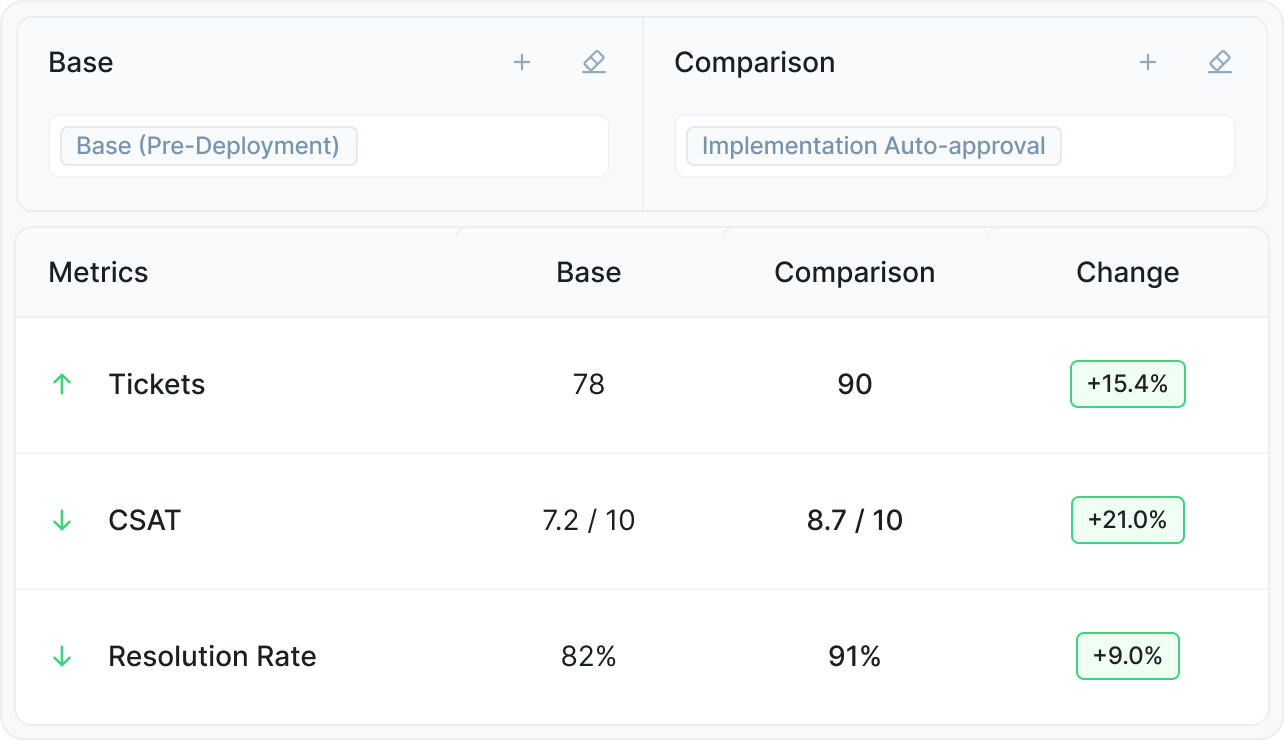This screenshot has width=1284, height=740.
Task: Click the Metrics column header
Action: tap(98, 272)
